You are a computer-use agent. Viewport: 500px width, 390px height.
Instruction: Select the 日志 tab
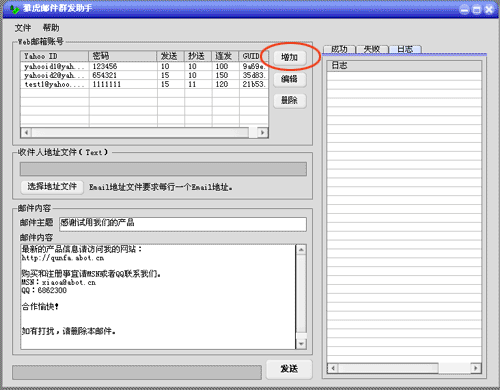[x=405, y=49]
